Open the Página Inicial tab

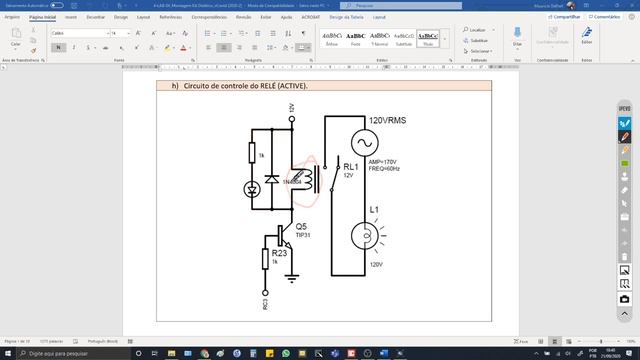tap(42, 17)
